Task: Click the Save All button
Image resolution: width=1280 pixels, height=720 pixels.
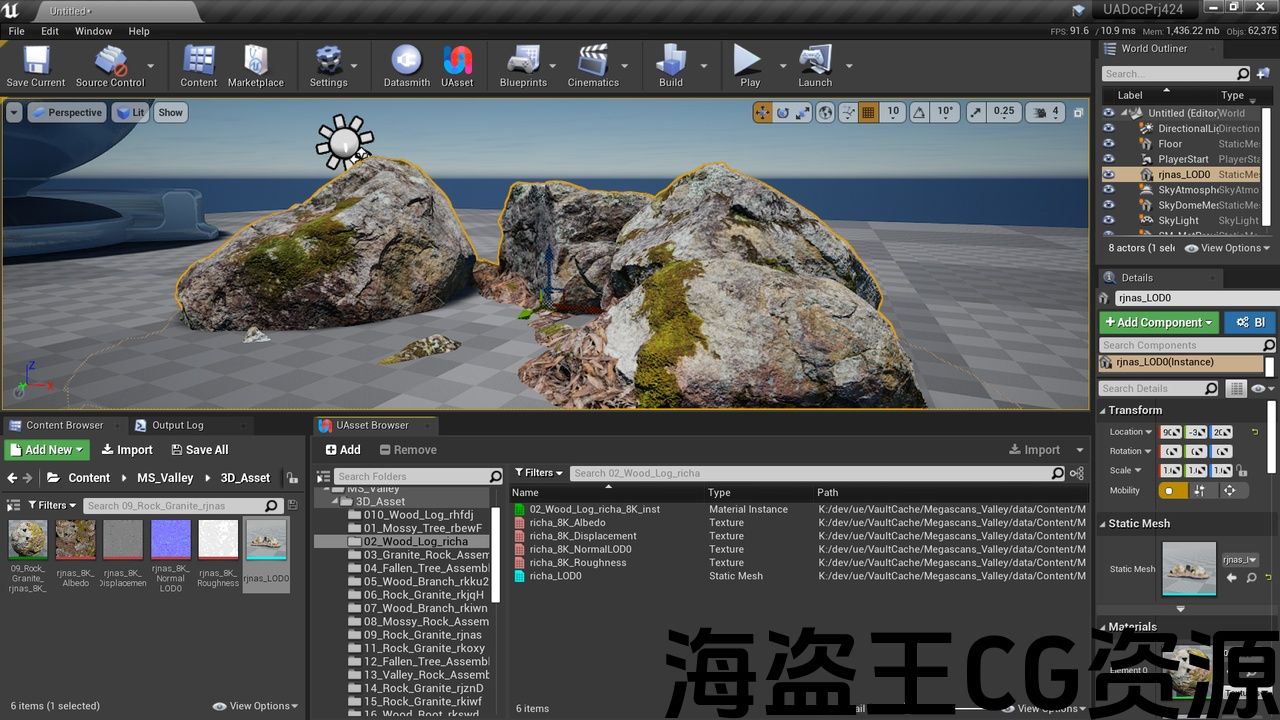Action: (x=199, y=450)
